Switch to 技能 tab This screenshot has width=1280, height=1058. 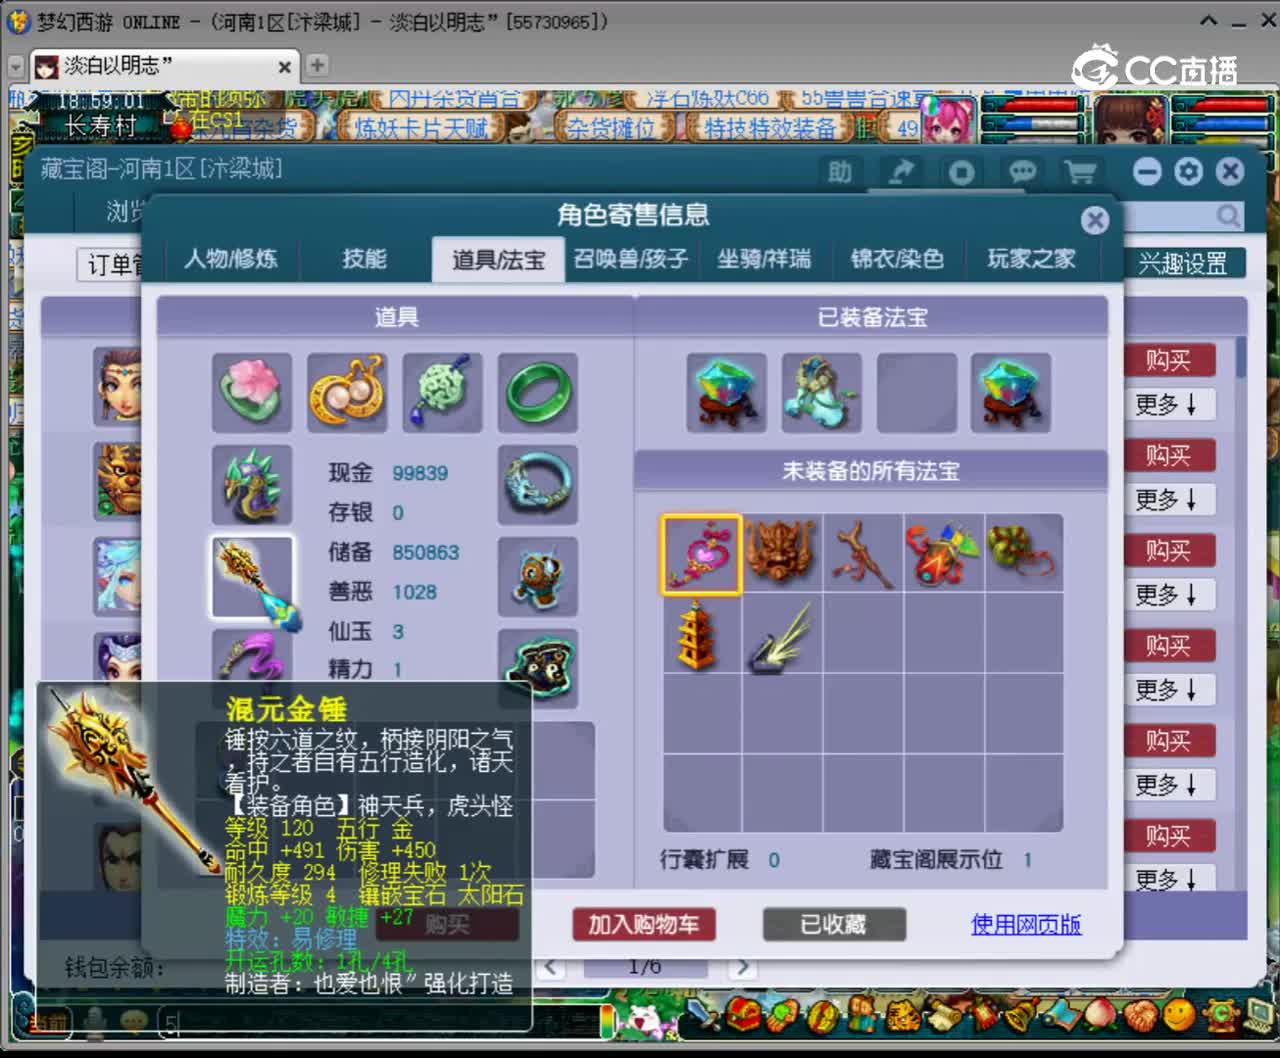pos(364,259)
